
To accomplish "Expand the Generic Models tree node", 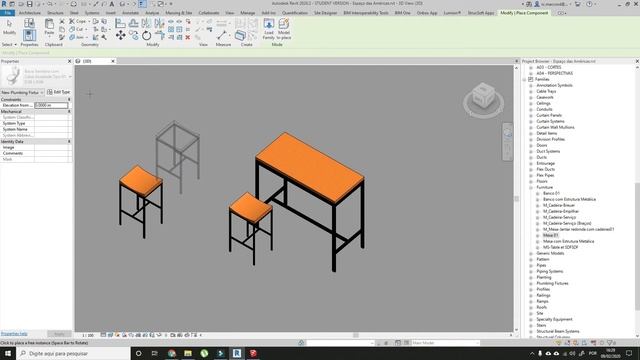I will [531, 253].
